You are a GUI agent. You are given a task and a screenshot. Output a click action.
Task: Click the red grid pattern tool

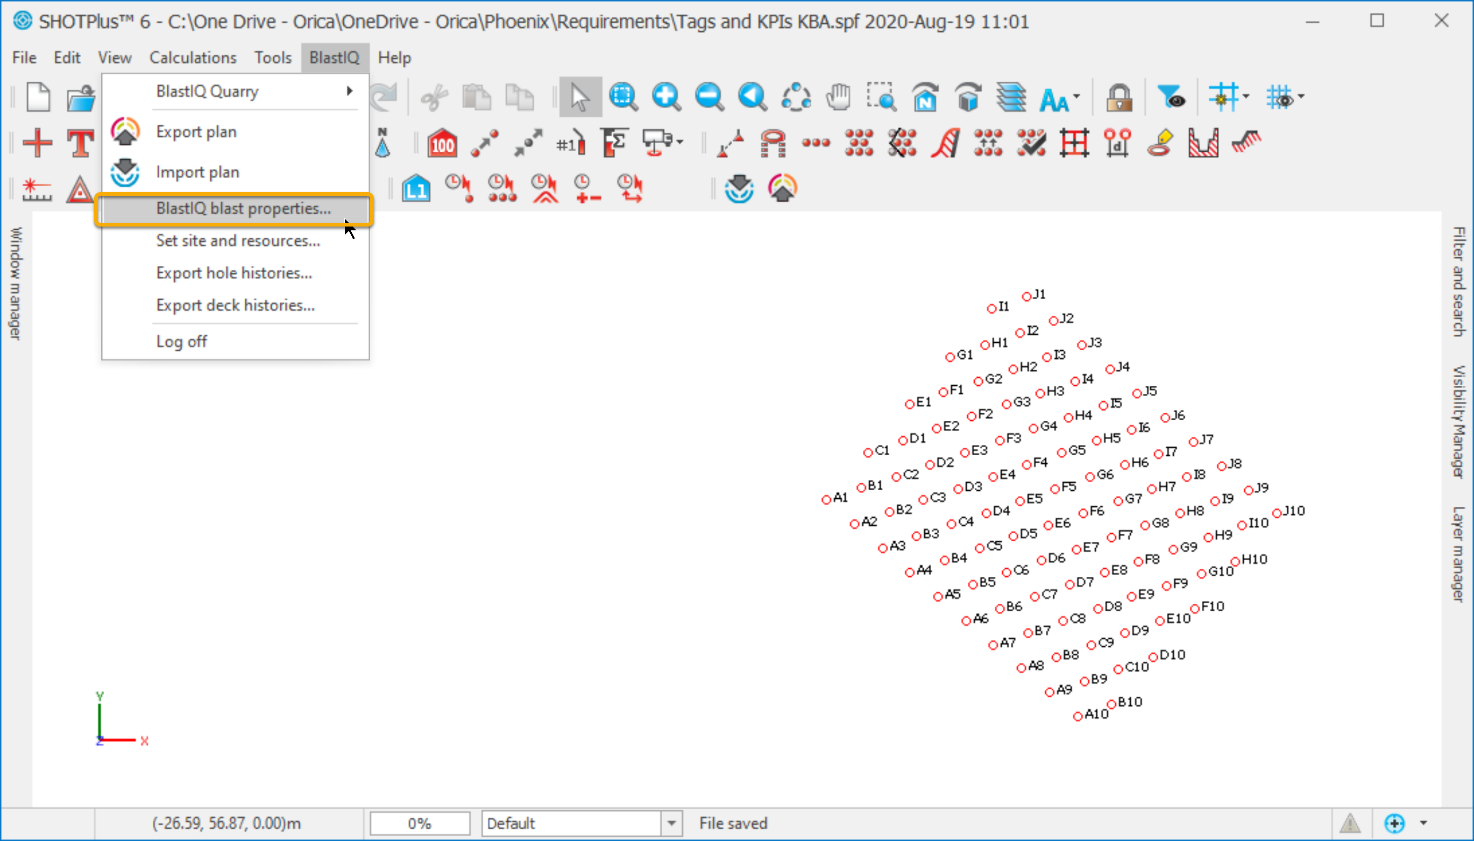click(x=1074, y=143)
